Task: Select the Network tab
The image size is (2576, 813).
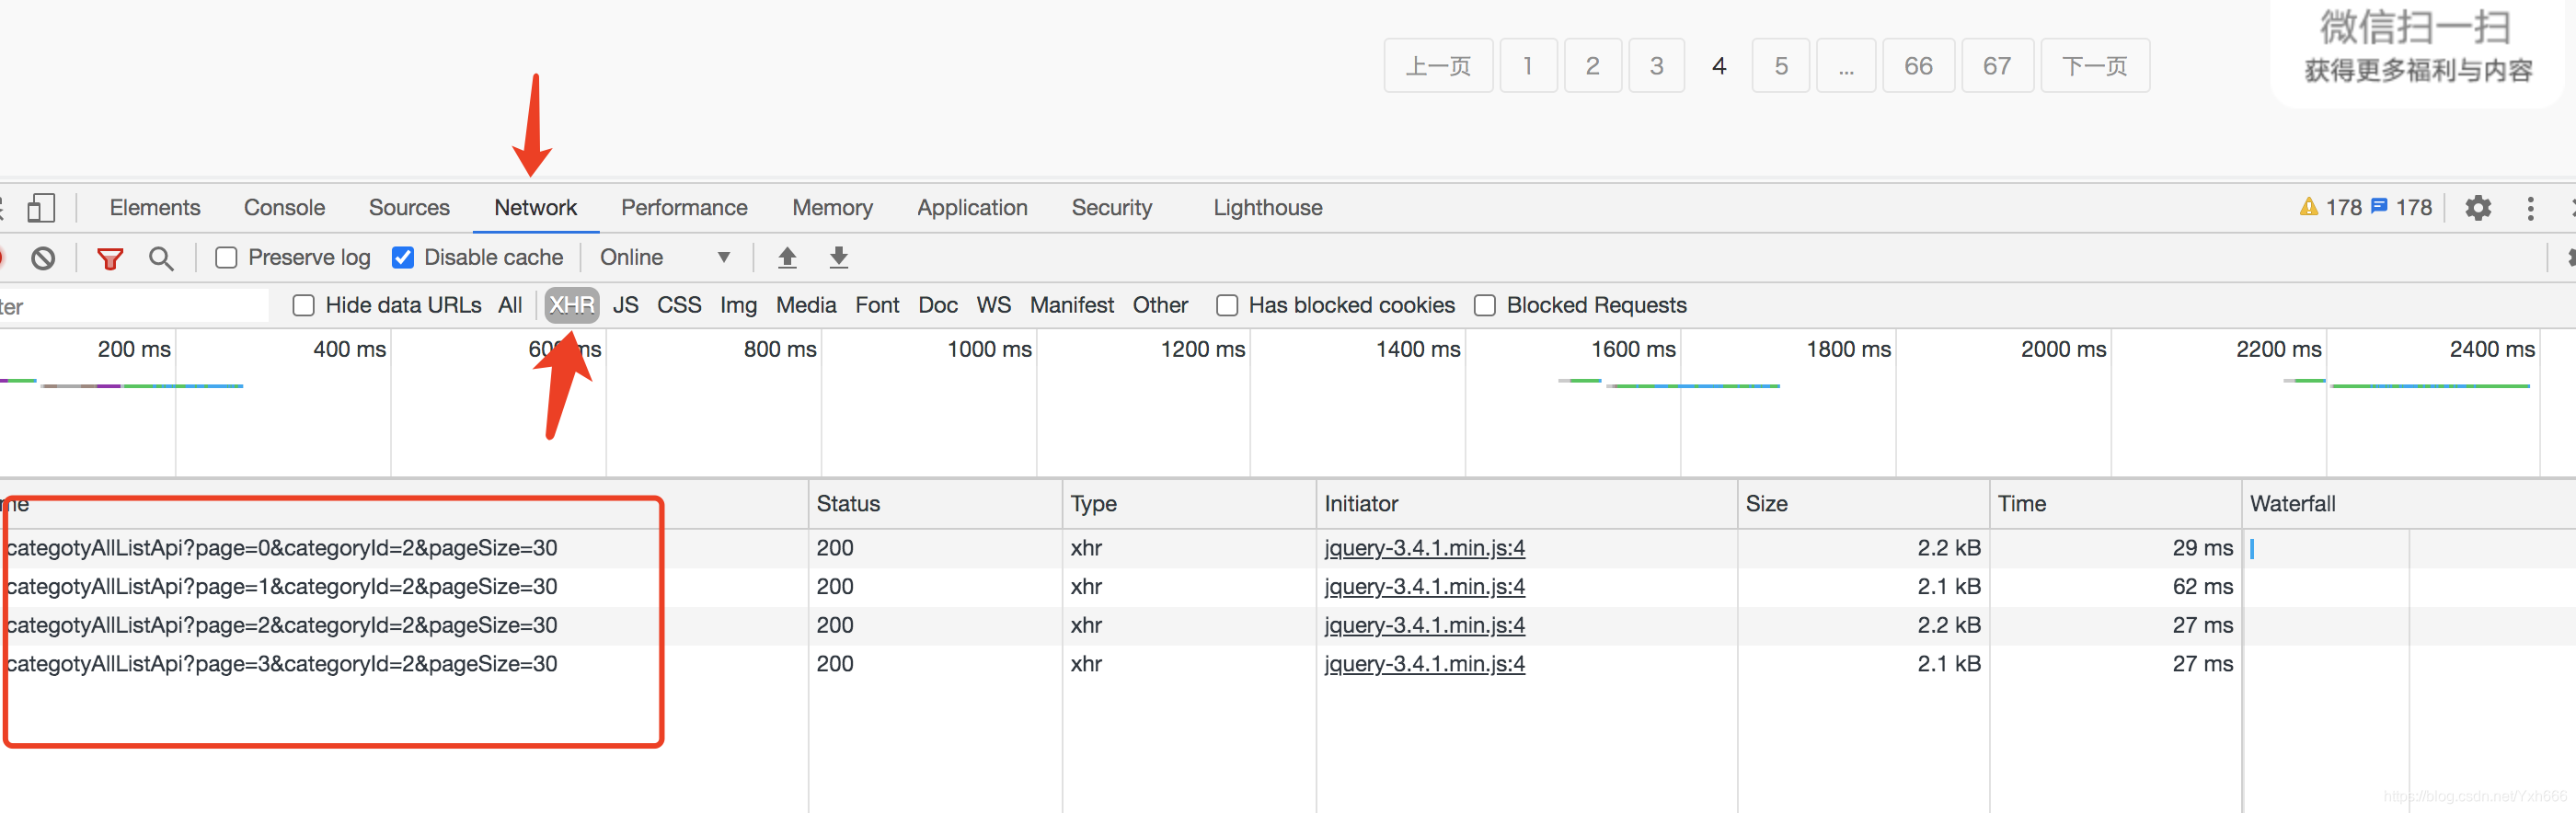Action: [535, 207]
